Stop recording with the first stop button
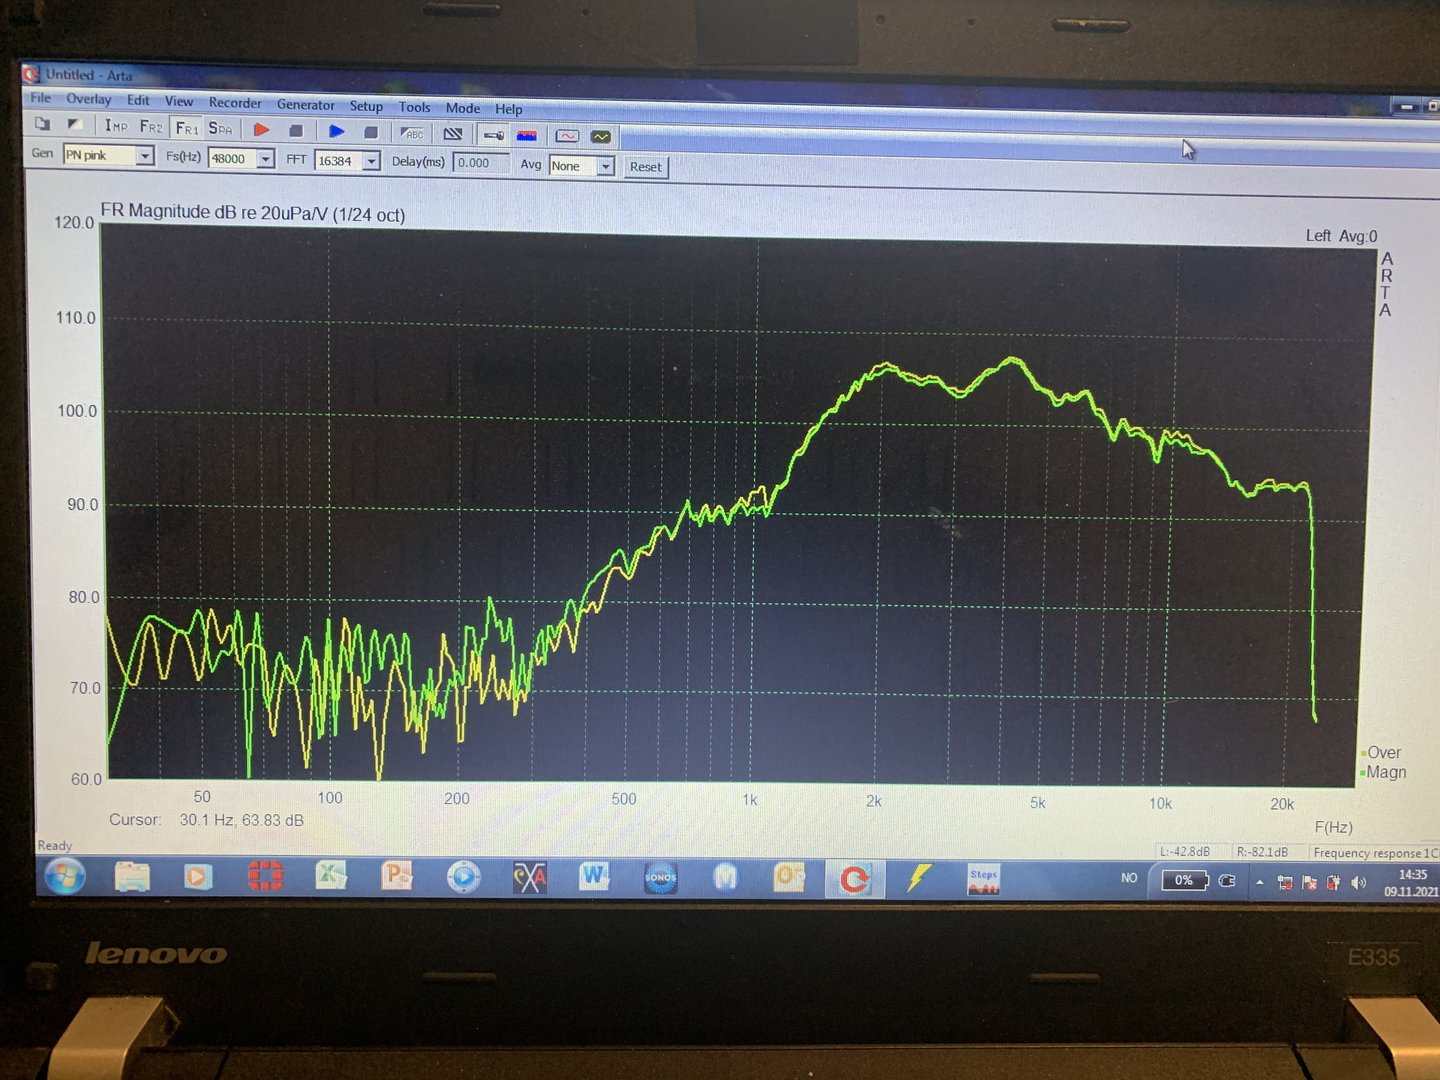Viewport: 1440px width, 1080px height. pos(296,130)
